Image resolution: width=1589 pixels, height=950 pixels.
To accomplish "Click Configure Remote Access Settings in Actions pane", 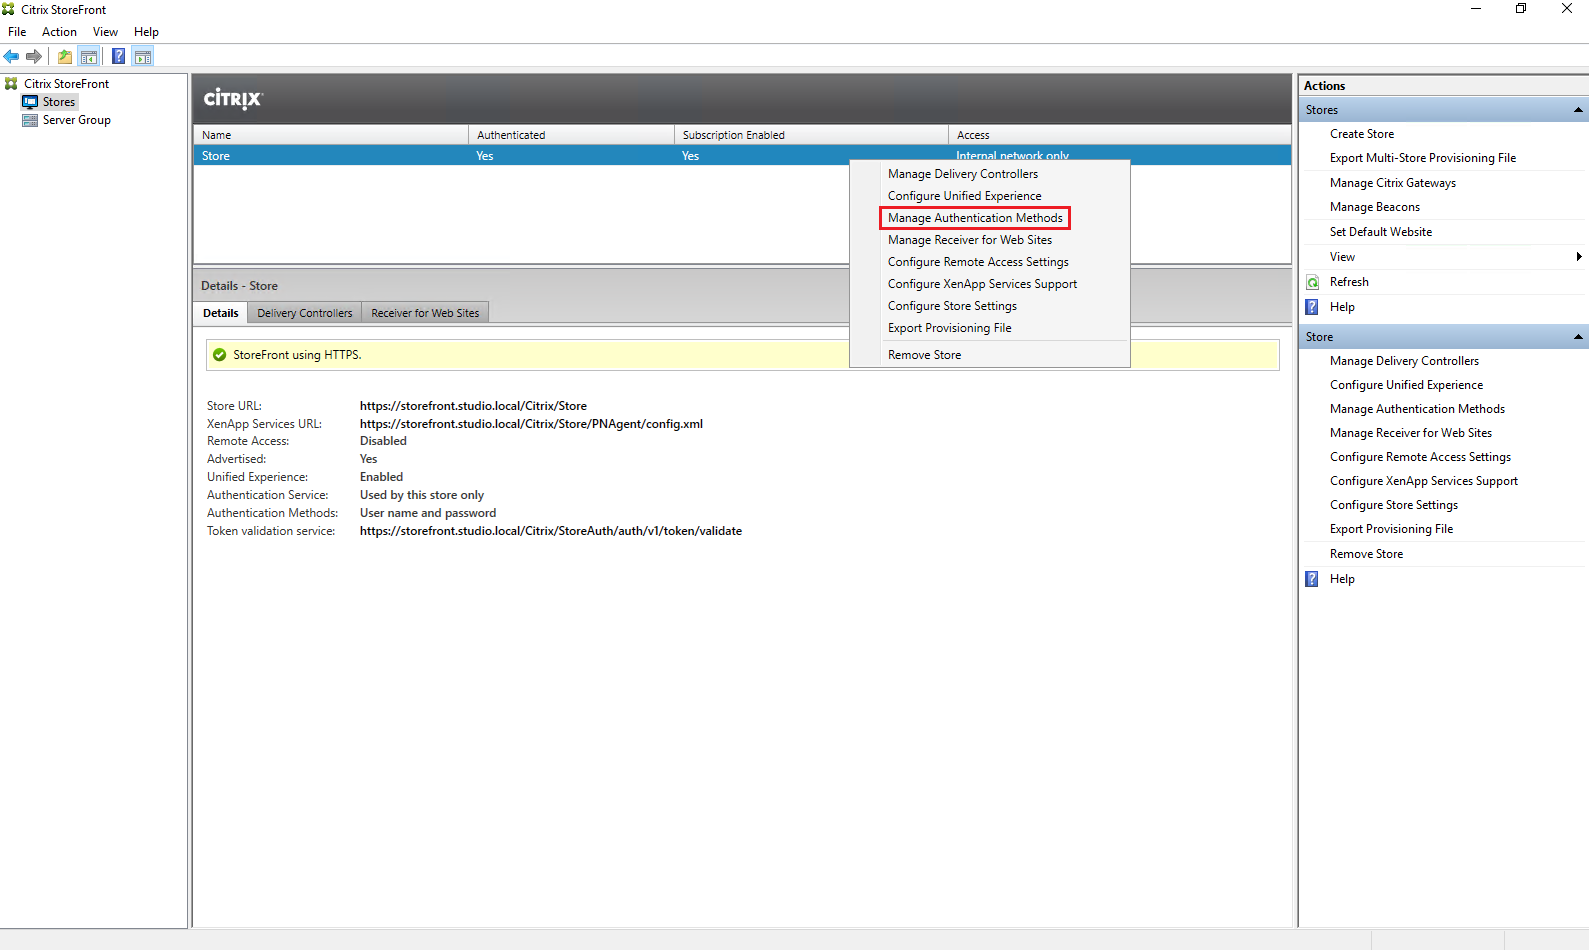I will pyautogui.click(x=1420, y=457).
